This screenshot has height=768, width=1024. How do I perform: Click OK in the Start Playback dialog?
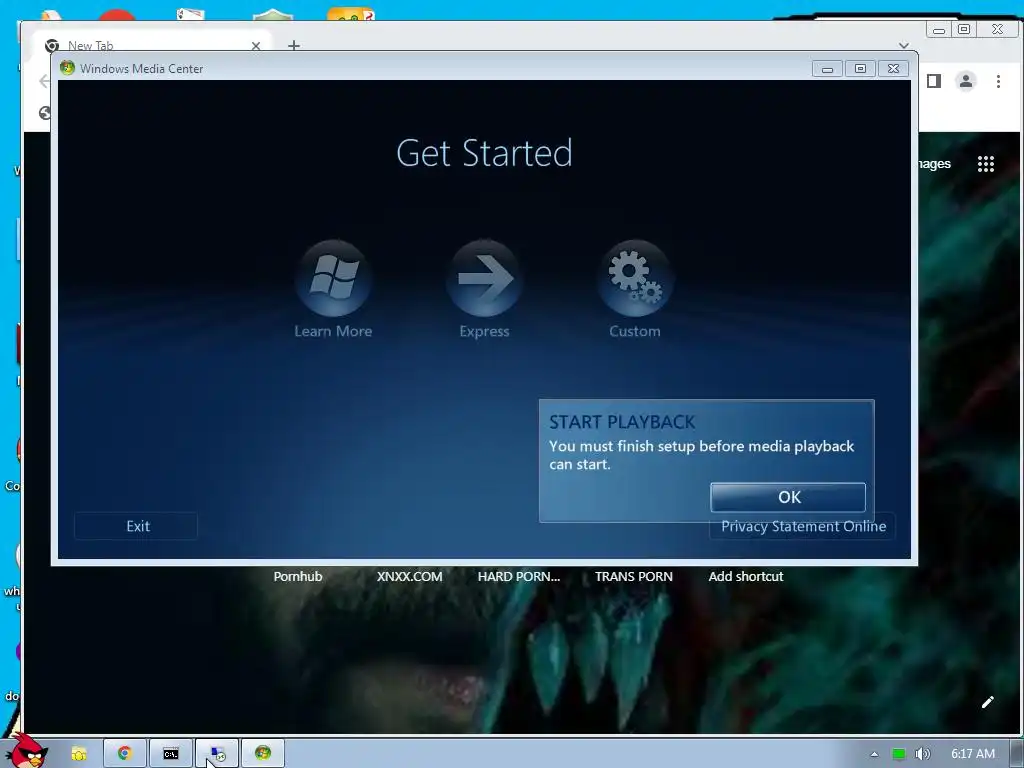788,497
